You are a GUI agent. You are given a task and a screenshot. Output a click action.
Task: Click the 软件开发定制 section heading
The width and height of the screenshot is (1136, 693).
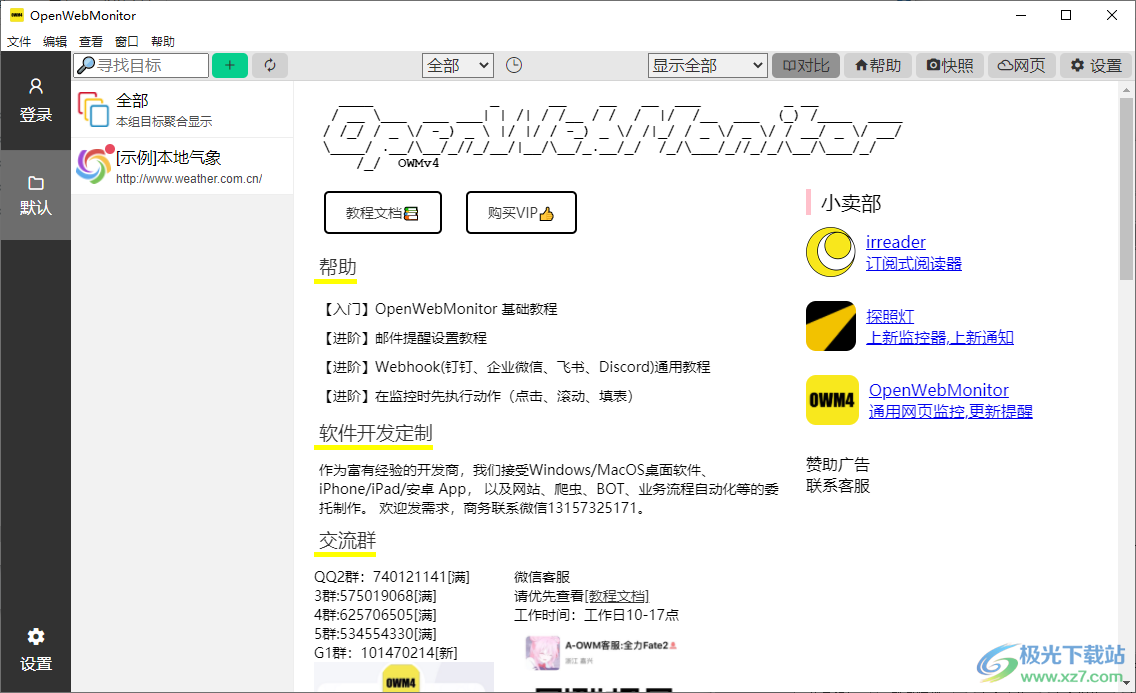click(375, 433)
